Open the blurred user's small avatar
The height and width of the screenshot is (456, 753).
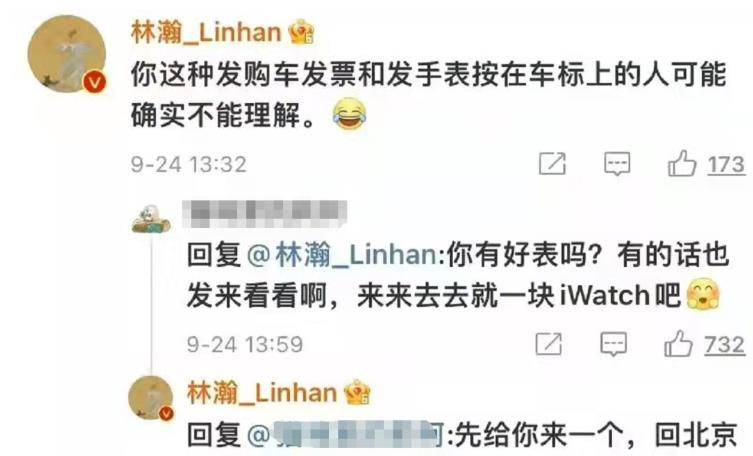click(x=151, y=219)
